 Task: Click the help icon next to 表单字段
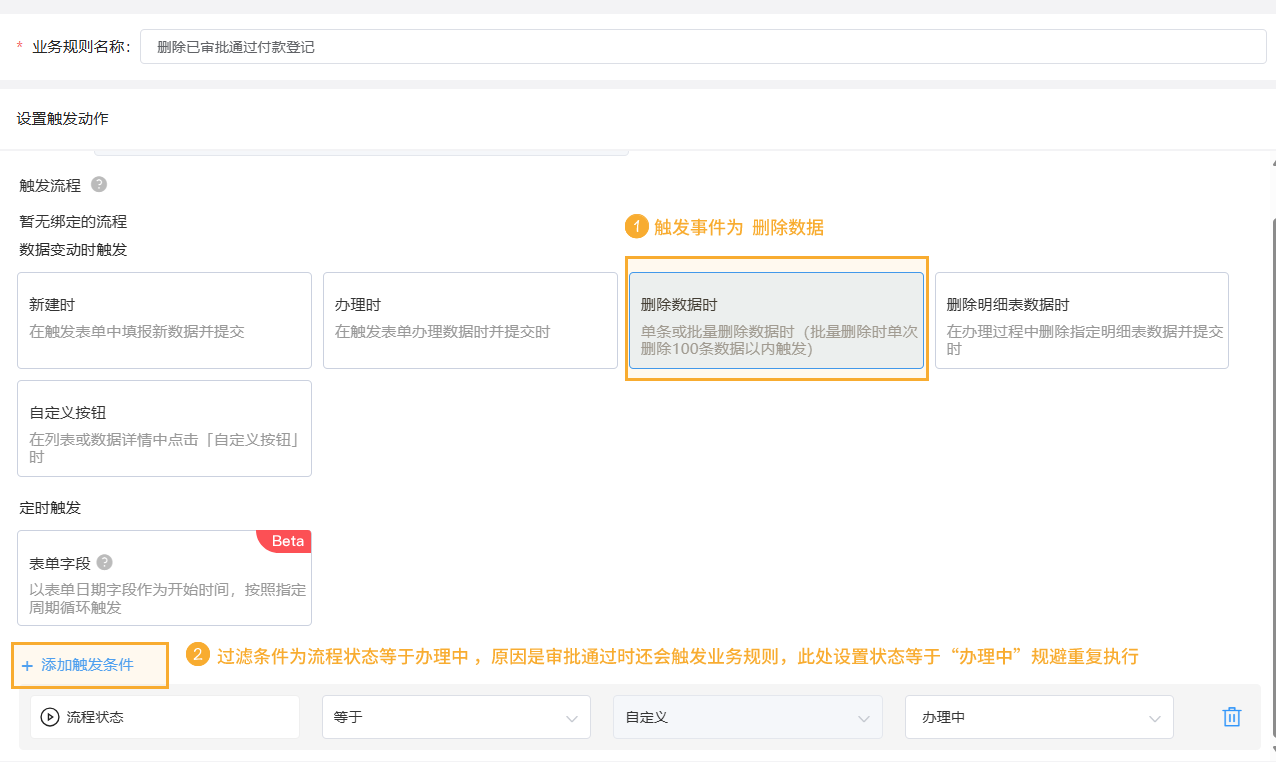(x=105, y=563)
